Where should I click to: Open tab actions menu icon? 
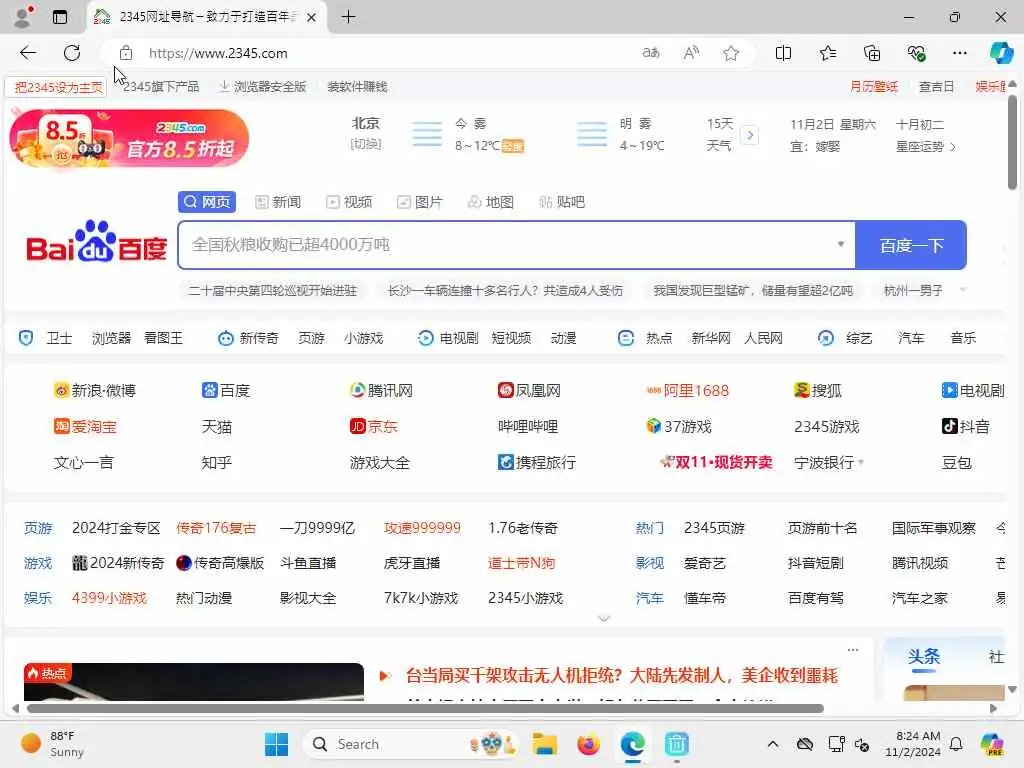coord(60,17)
